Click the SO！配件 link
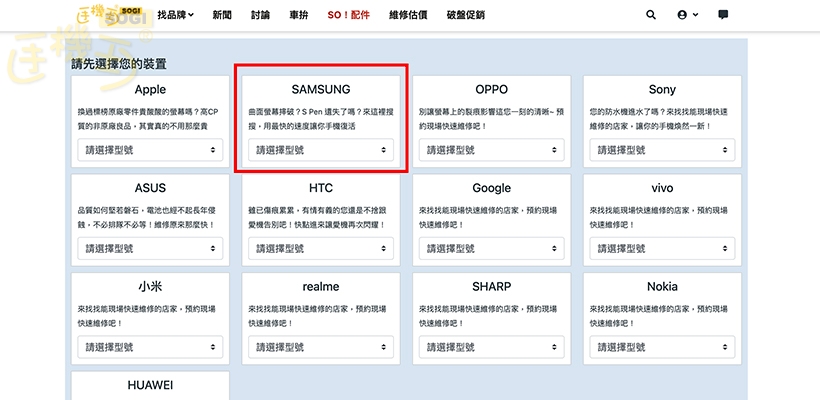 coord(348,16)
